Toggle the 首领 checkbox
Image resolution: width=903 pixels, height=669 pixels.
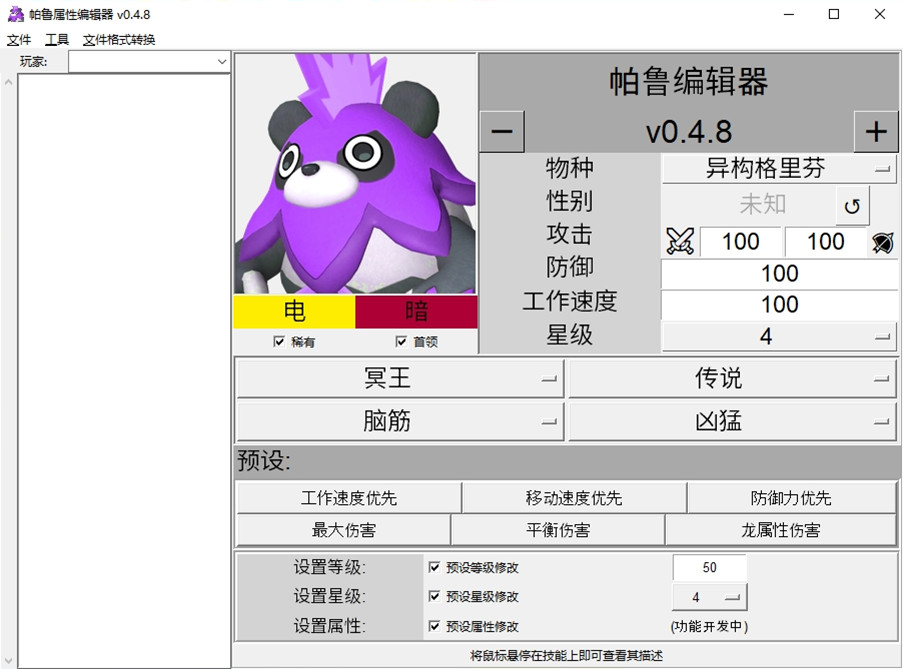[401, 342]
